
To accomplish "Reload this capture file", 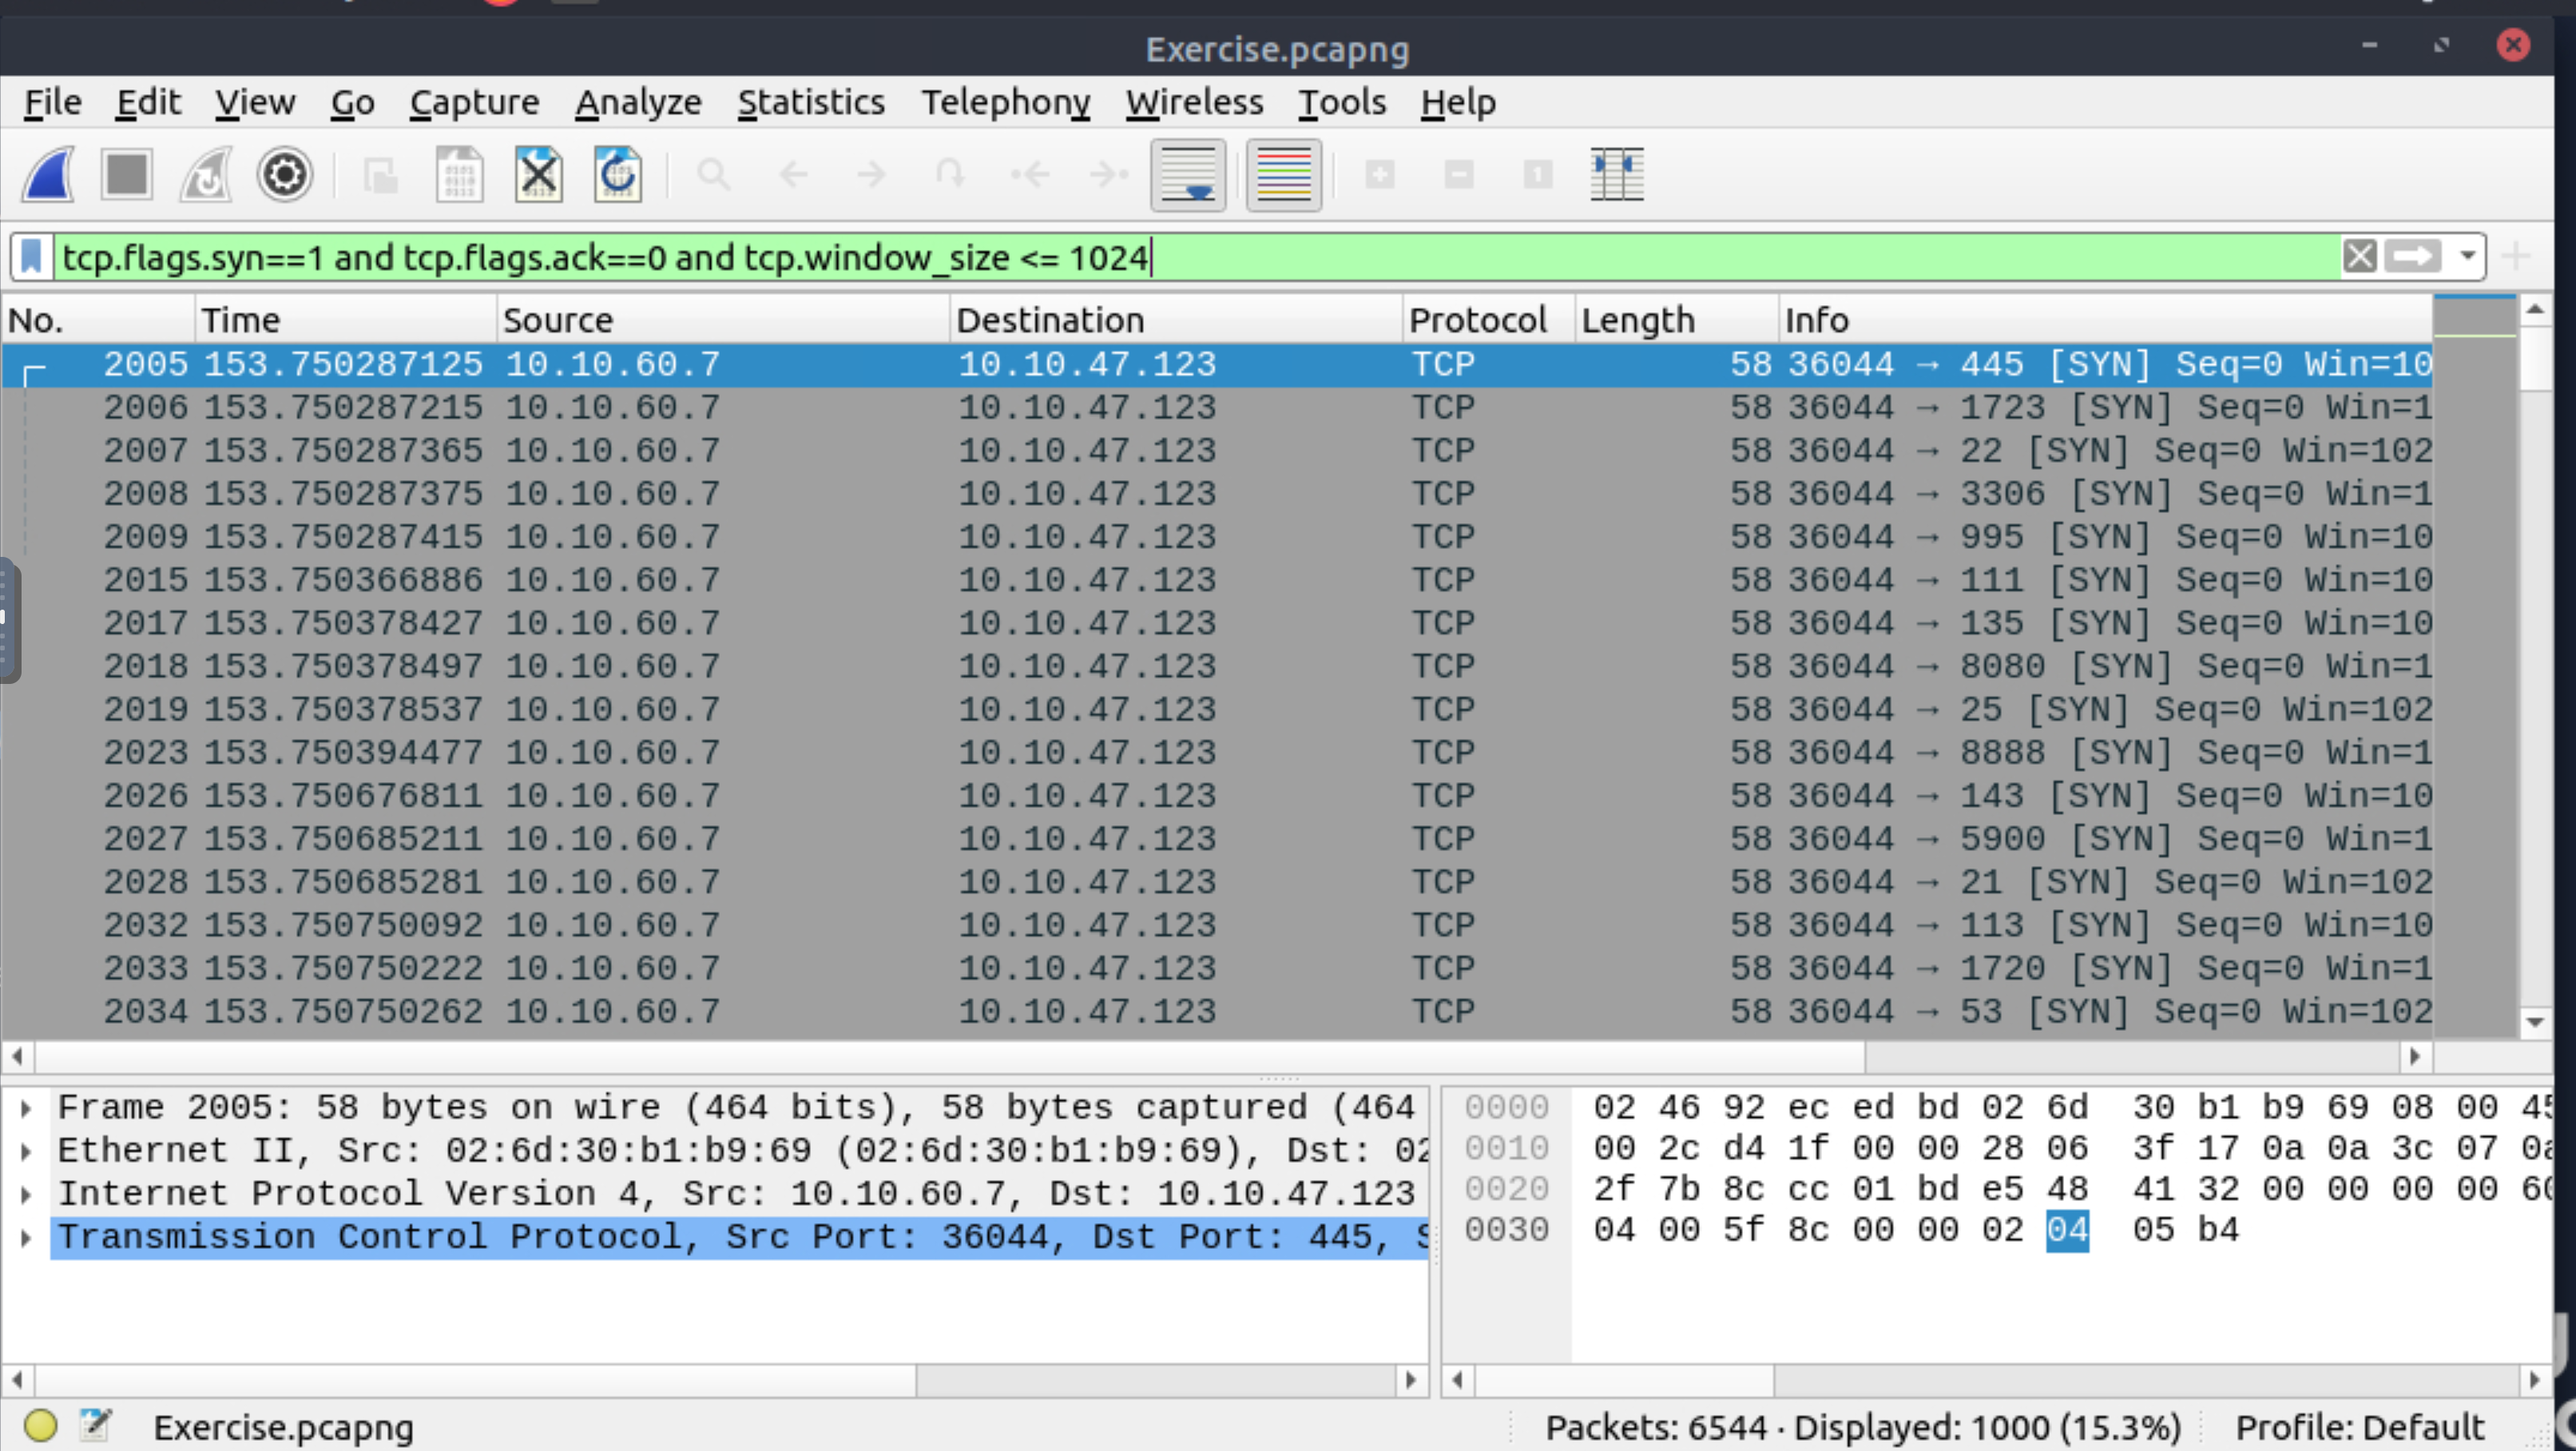I will tap(617, 175).
